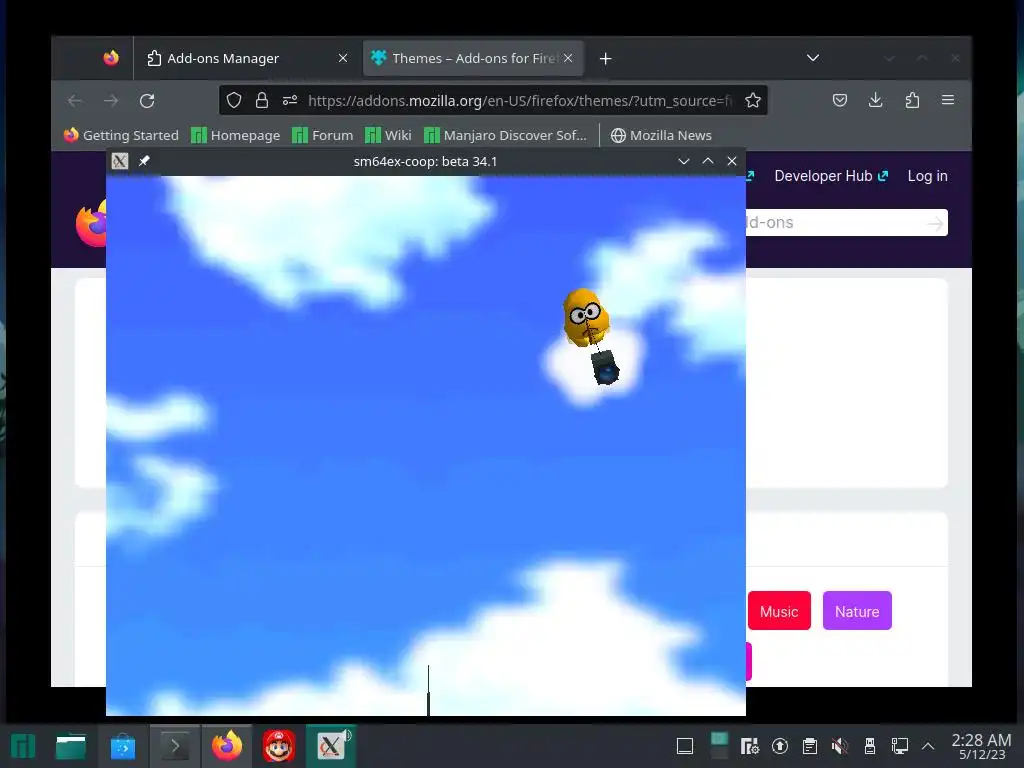
Task: Expand hidden system tray icons
Action: [927, 746]
